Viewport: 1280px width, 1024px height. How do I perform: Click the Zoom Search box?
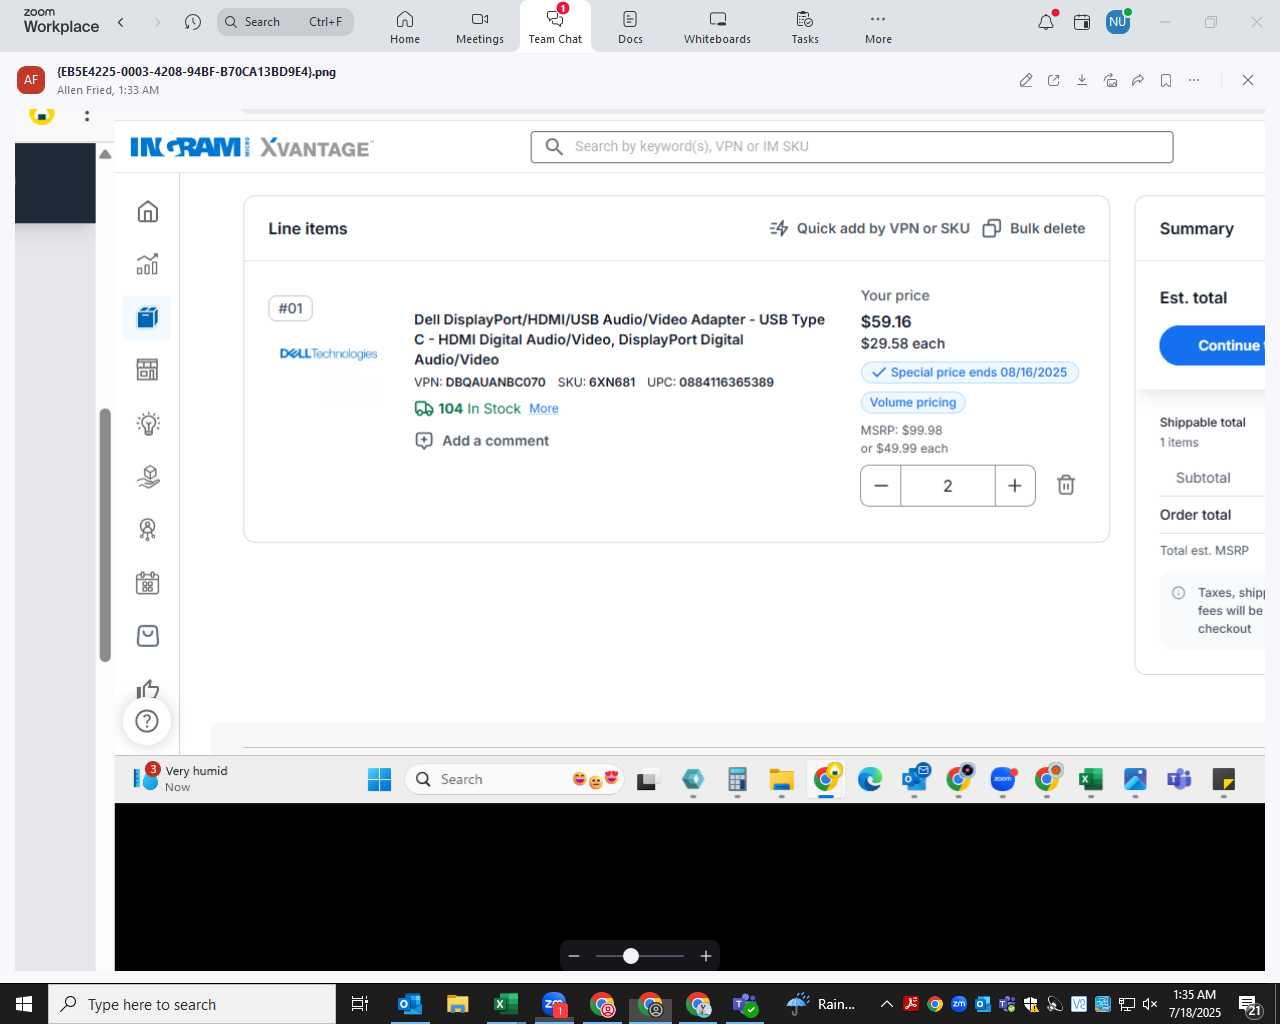[285, 22]
